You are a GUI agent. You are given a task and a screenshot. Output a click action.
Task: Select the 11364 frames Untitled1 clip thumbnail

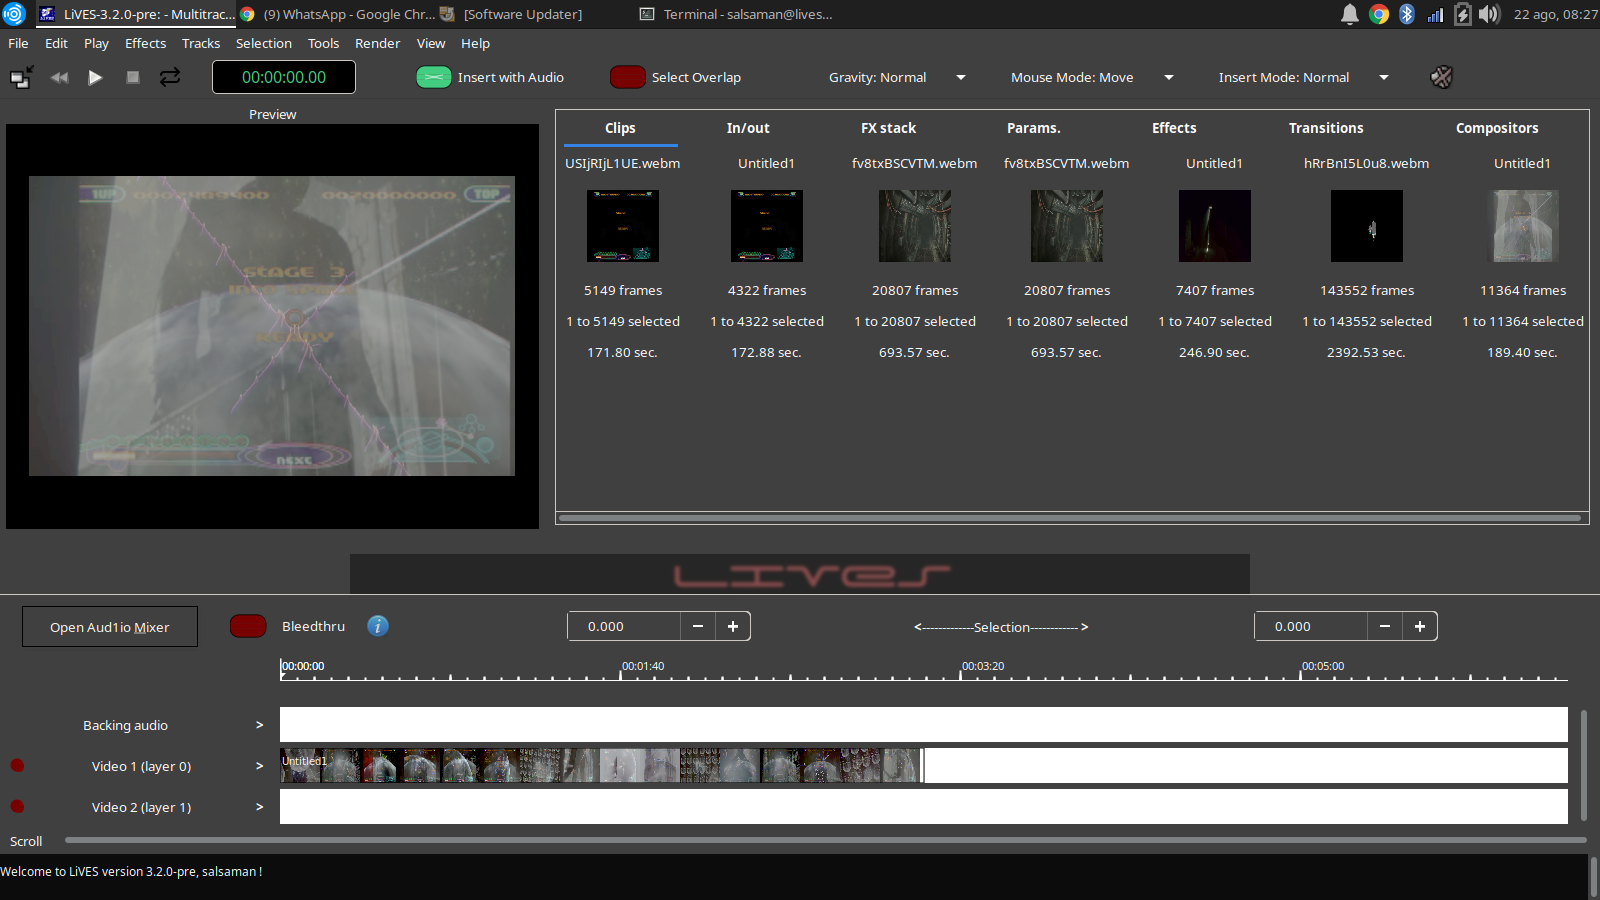click(1523, 226)
